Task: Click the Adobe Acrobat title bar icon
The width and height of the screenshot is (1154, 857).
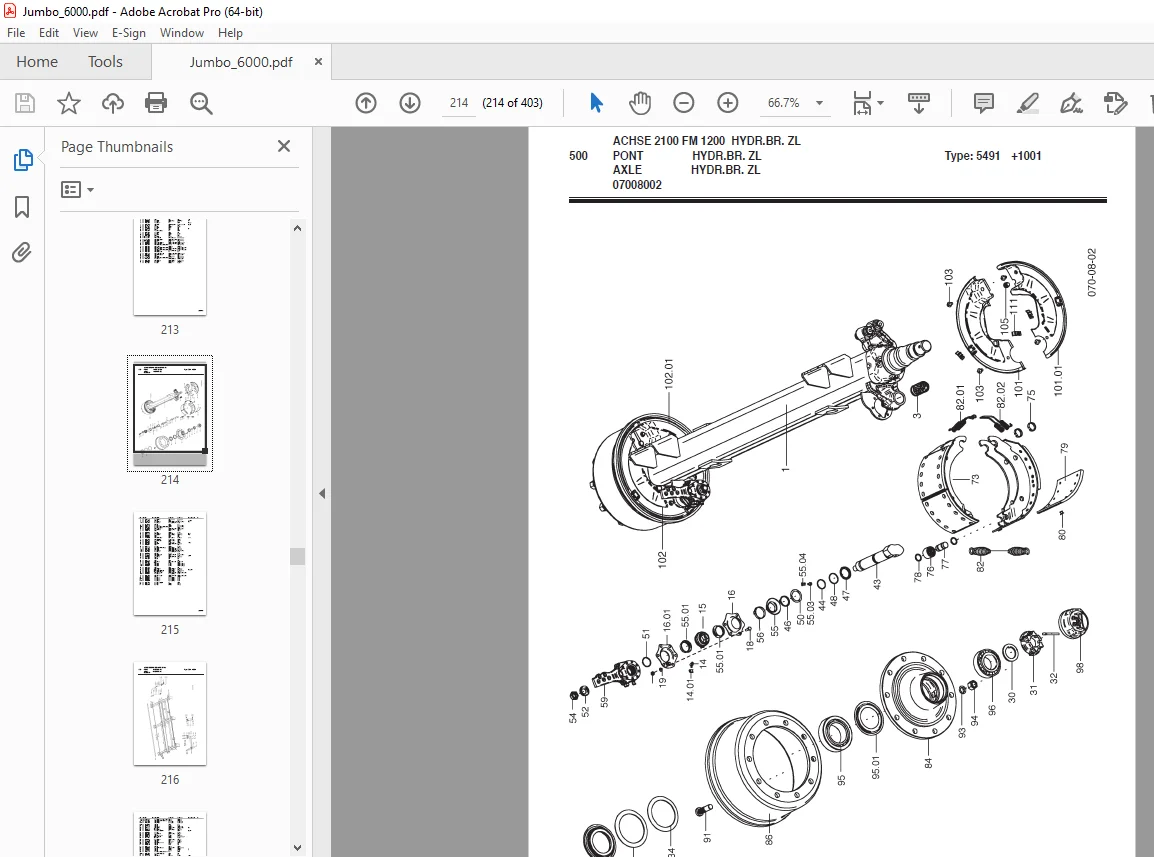Action: (x=10, y=11)
